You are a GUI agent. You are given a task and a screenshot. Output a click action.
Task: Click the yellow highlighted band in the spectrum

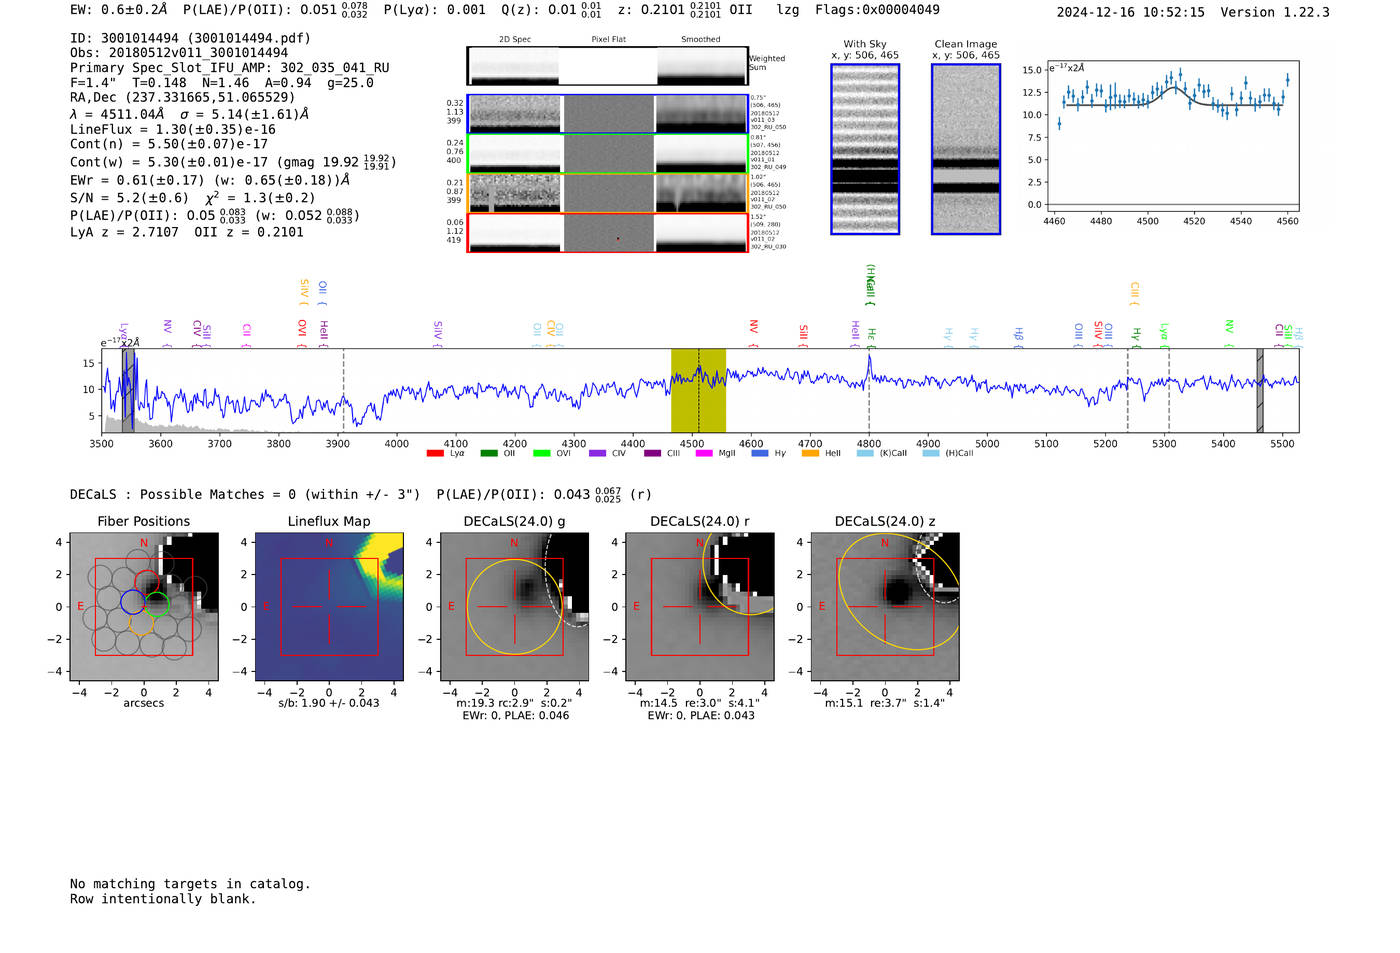click(698, 390)
